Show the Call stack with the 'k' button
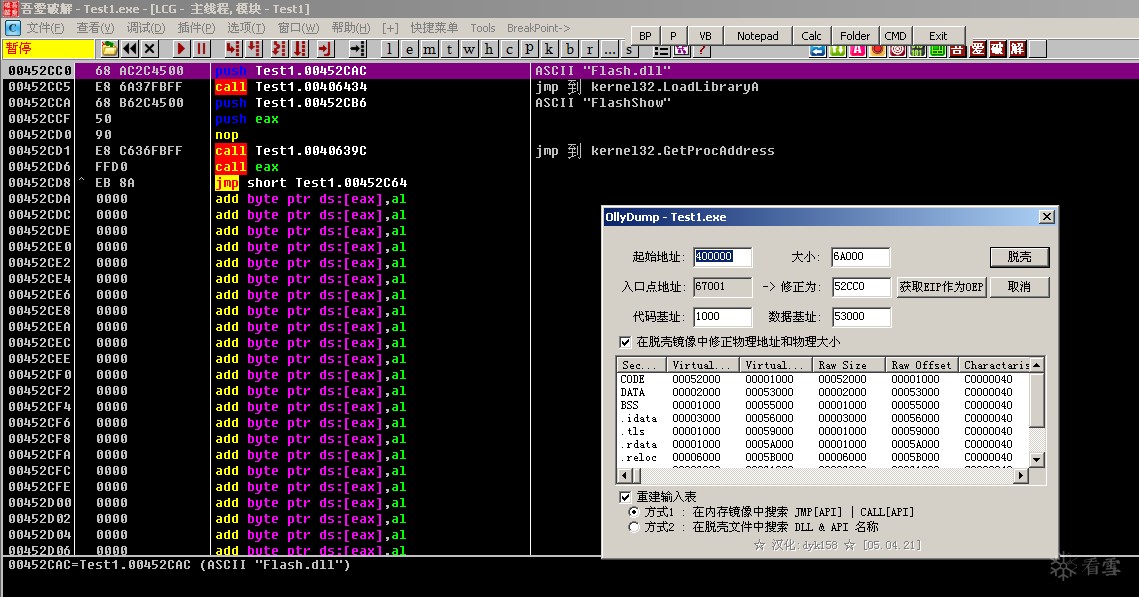The image size is (1139, 597). pyautogui.click(x=549, y=49)
